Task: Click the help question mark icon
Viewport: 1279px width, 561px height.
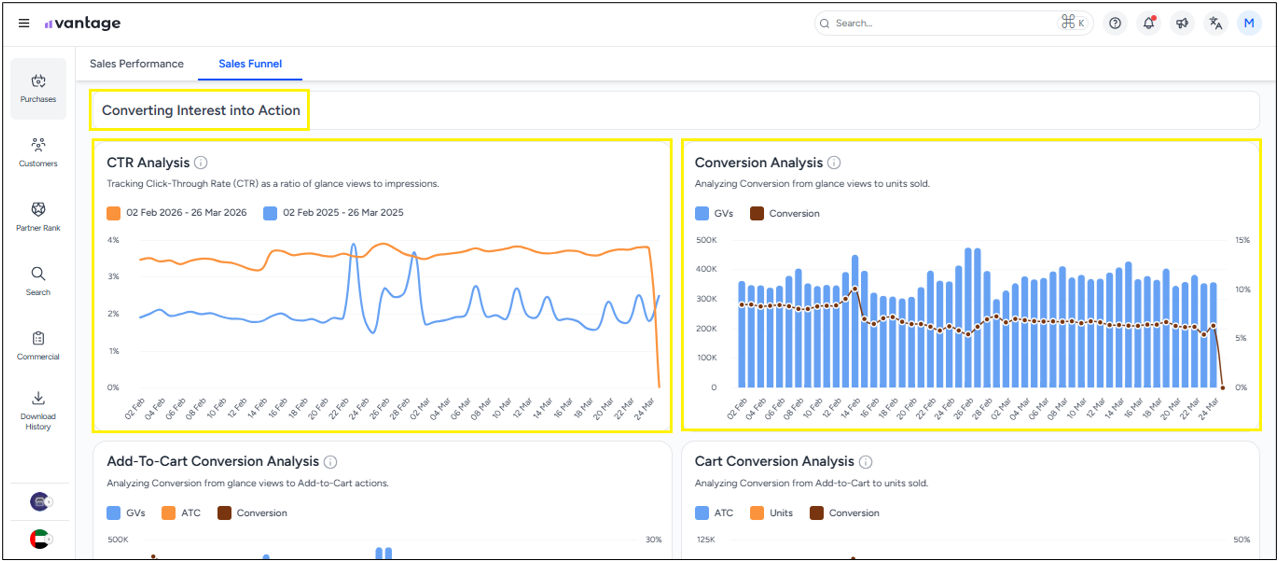Action: (x=1115, y=23)
